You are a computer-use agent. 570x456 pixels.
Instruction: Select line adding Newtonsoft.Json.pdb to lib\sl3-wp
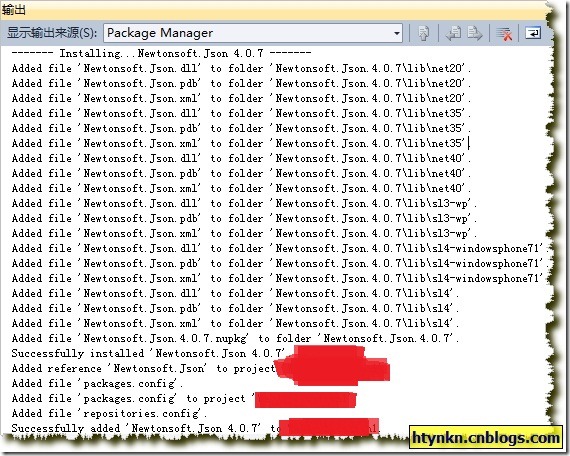(x=244, y=219)
